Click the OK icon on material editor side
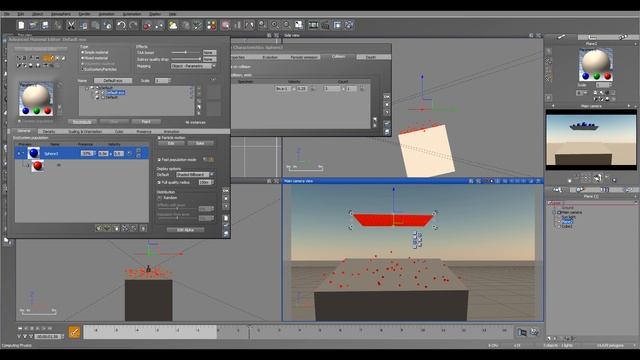The height and width of the screenshot is (360, 640). 226,190
